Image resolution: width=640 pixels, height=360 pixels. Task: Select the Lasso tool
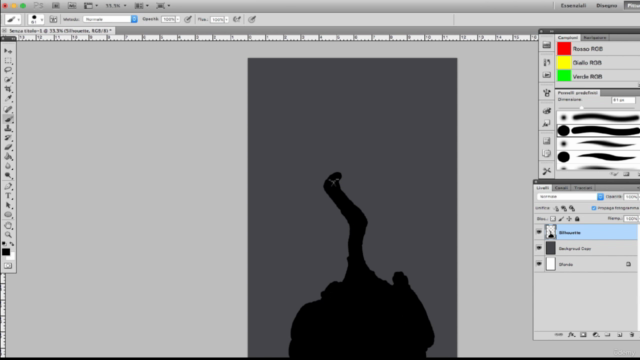(8, 70)
